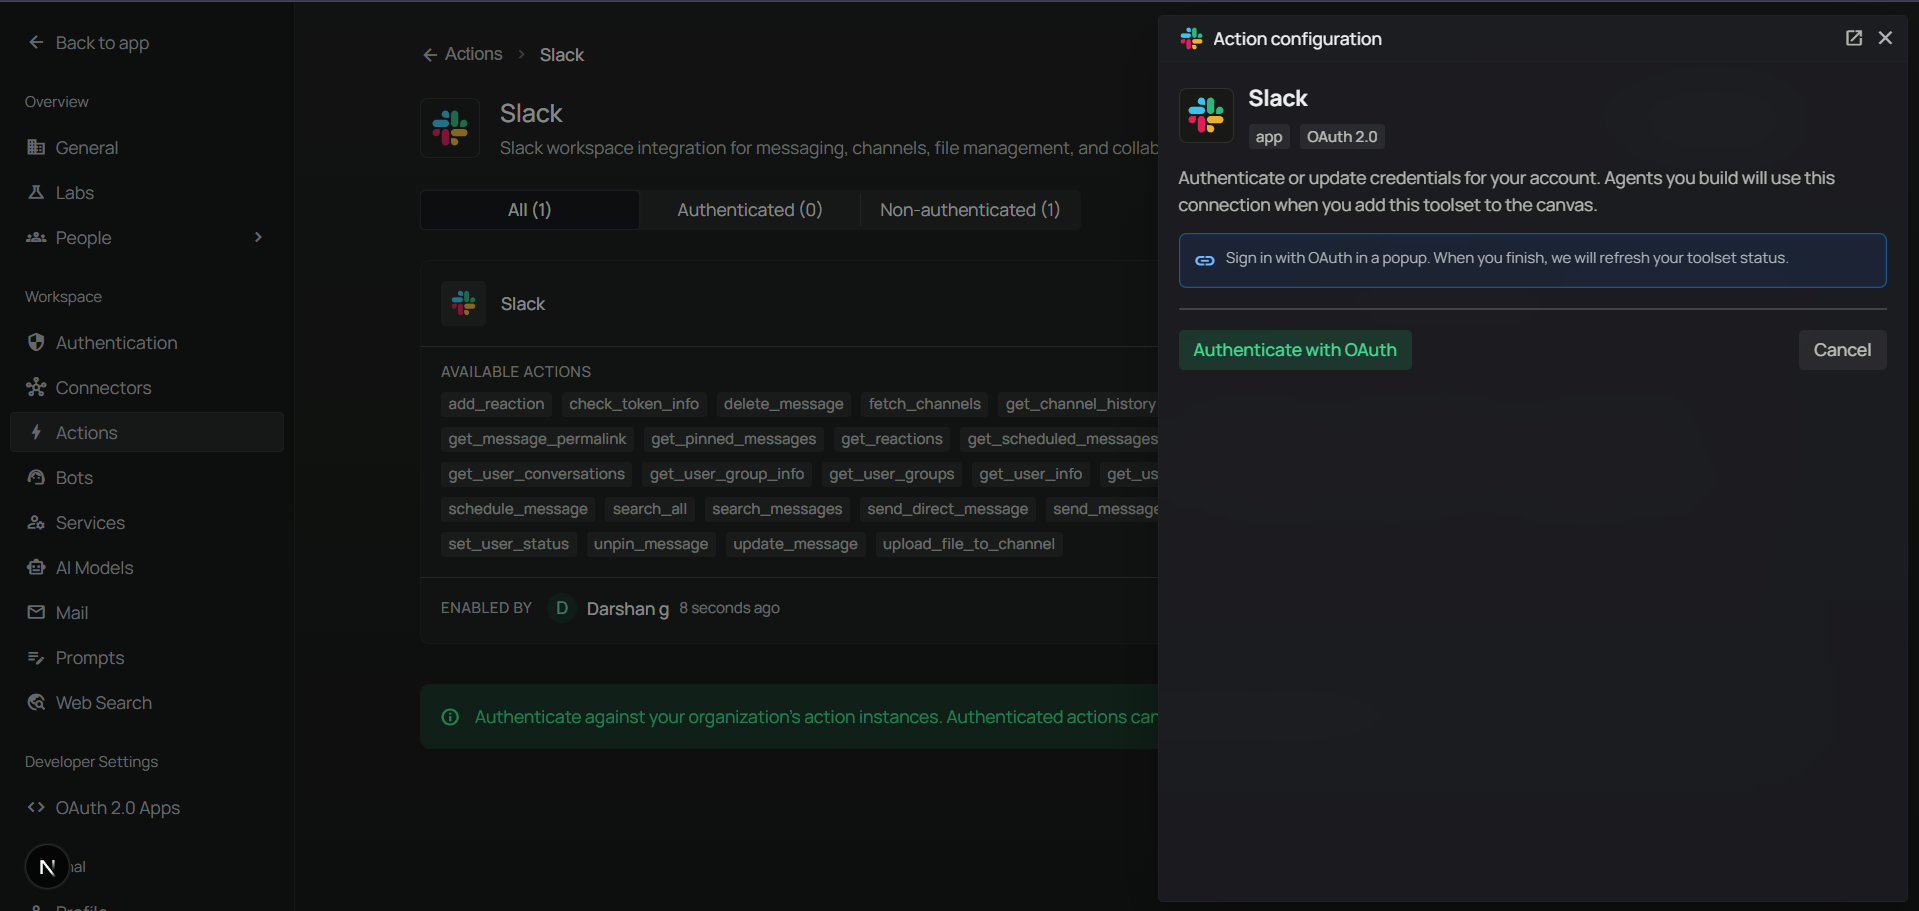This screenshot has height=911, width=1919.
Task: Click Authenticate with OAuth button
Action: pyautogui.click(x=1295, y=350)
